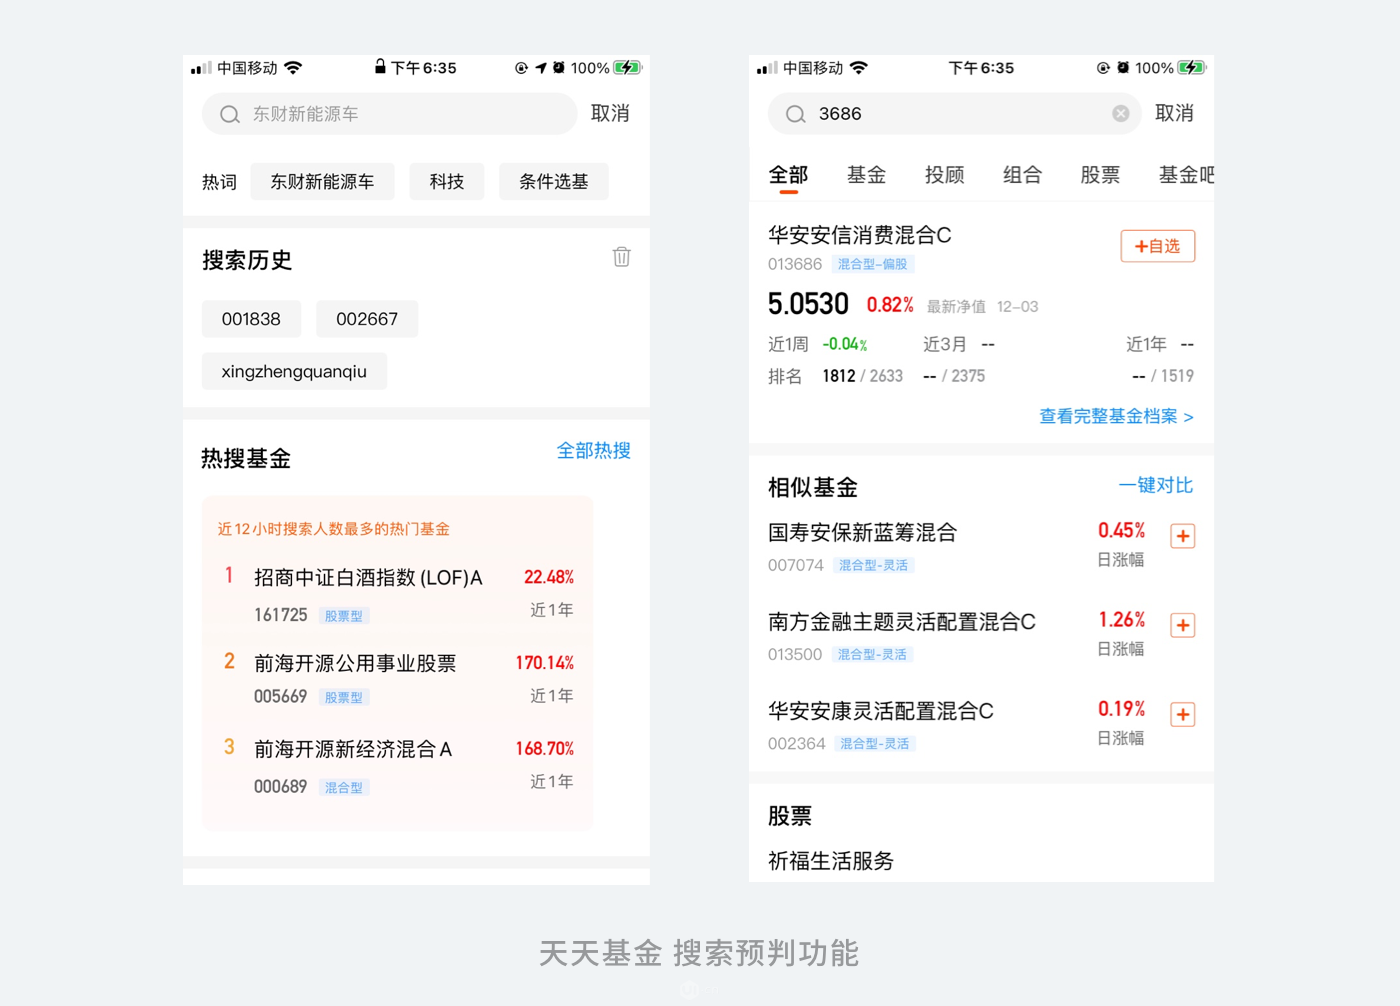This screenshot has width=1400, height=1006.
Task: Tap signal bars icon on left phone
Action: tap(201, 68)
